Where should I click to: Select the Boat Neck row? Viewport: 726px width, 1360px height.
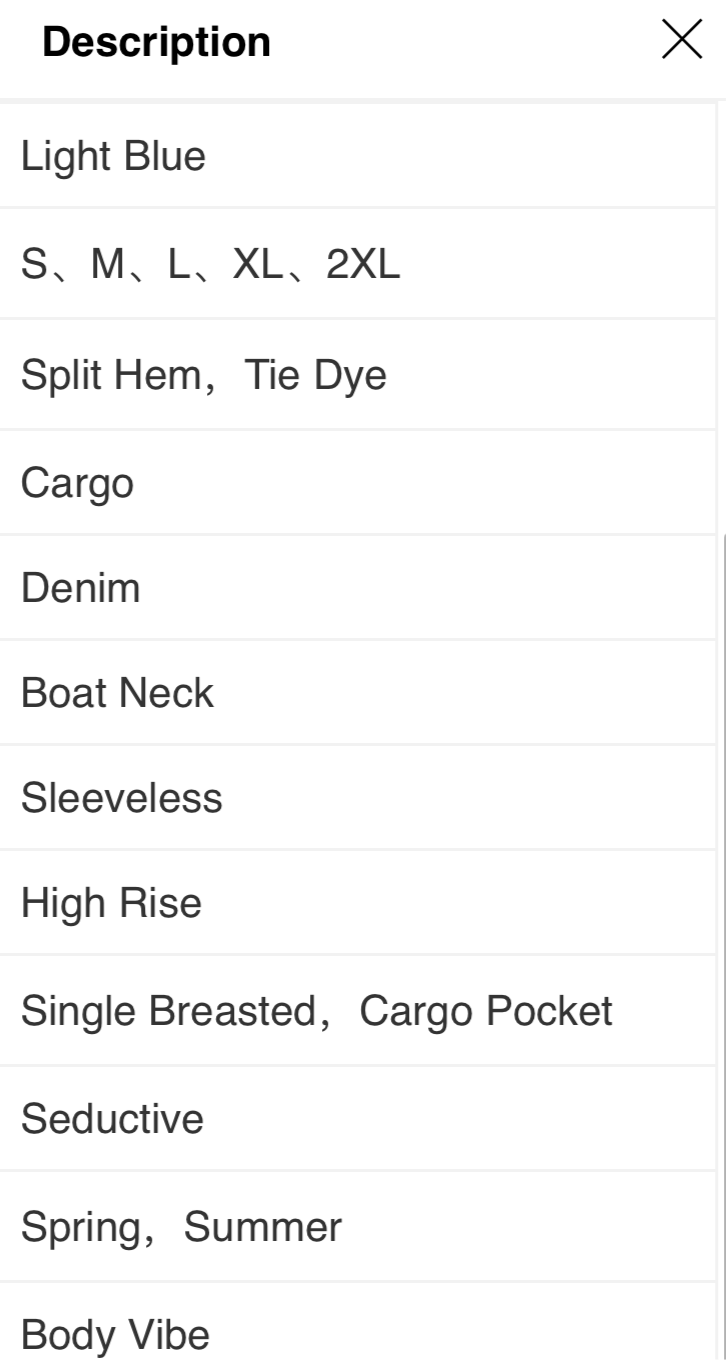pyautogui.click(x=359, y=694)
